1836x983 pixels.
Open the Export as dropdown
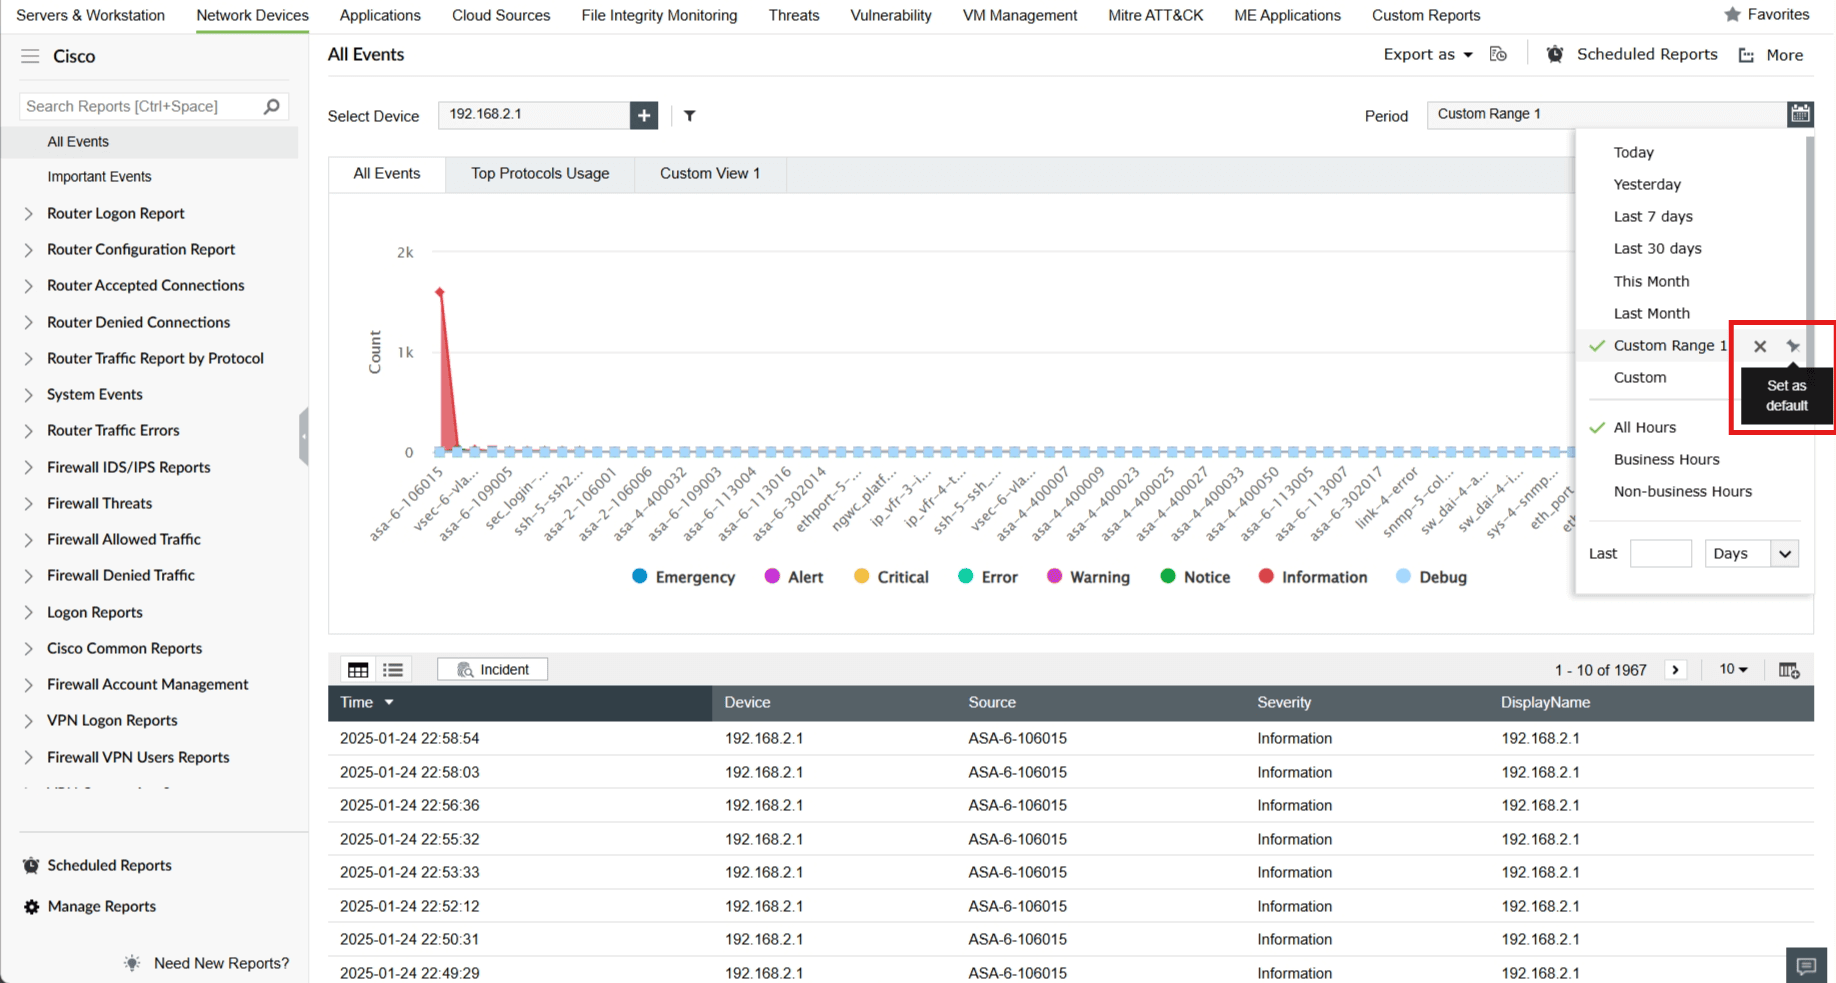click(x=1427, y=55)
